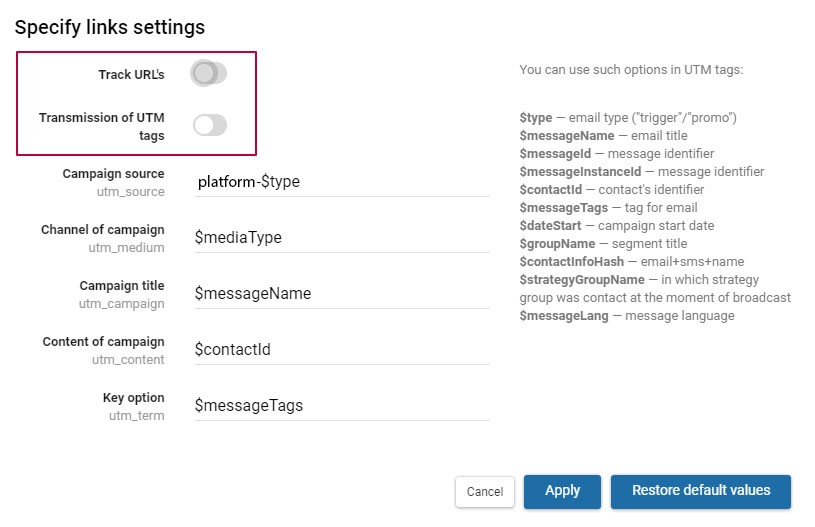This screenshot has height=527, width=815.
Task: Click the Apply button
Action: pos(562,491)
